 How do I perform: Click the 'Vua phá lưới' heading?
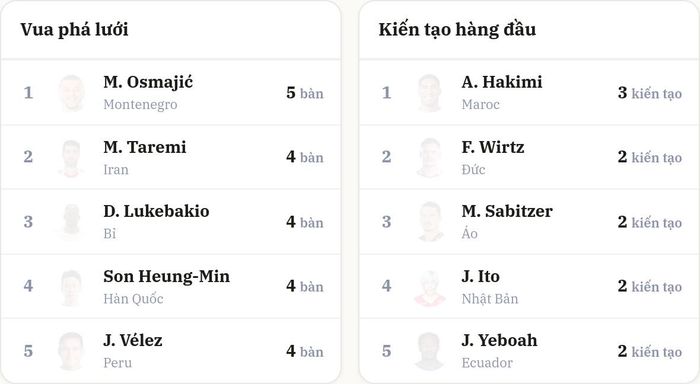pyautogui.click(x=75, y=29)
